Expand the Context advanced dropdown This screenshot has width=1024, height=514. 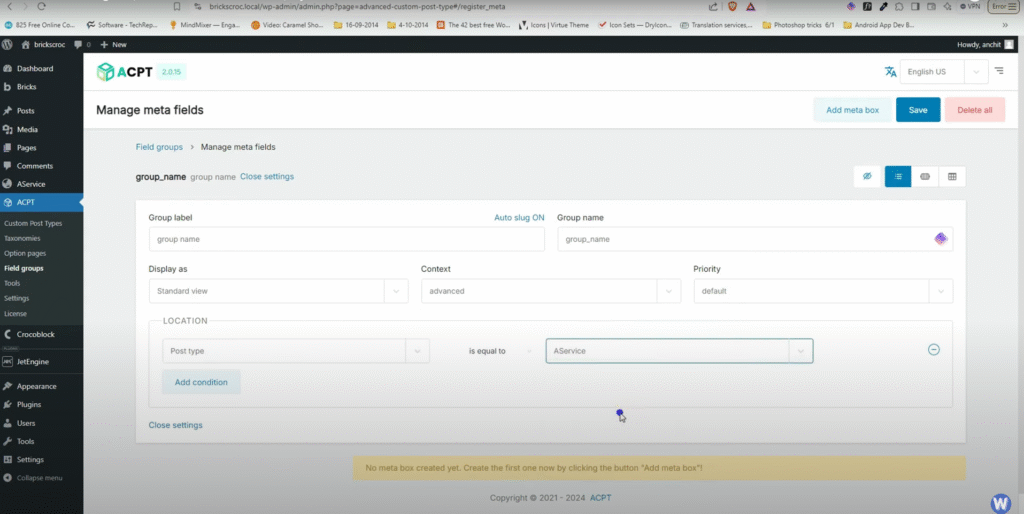(x=551, y=291)
